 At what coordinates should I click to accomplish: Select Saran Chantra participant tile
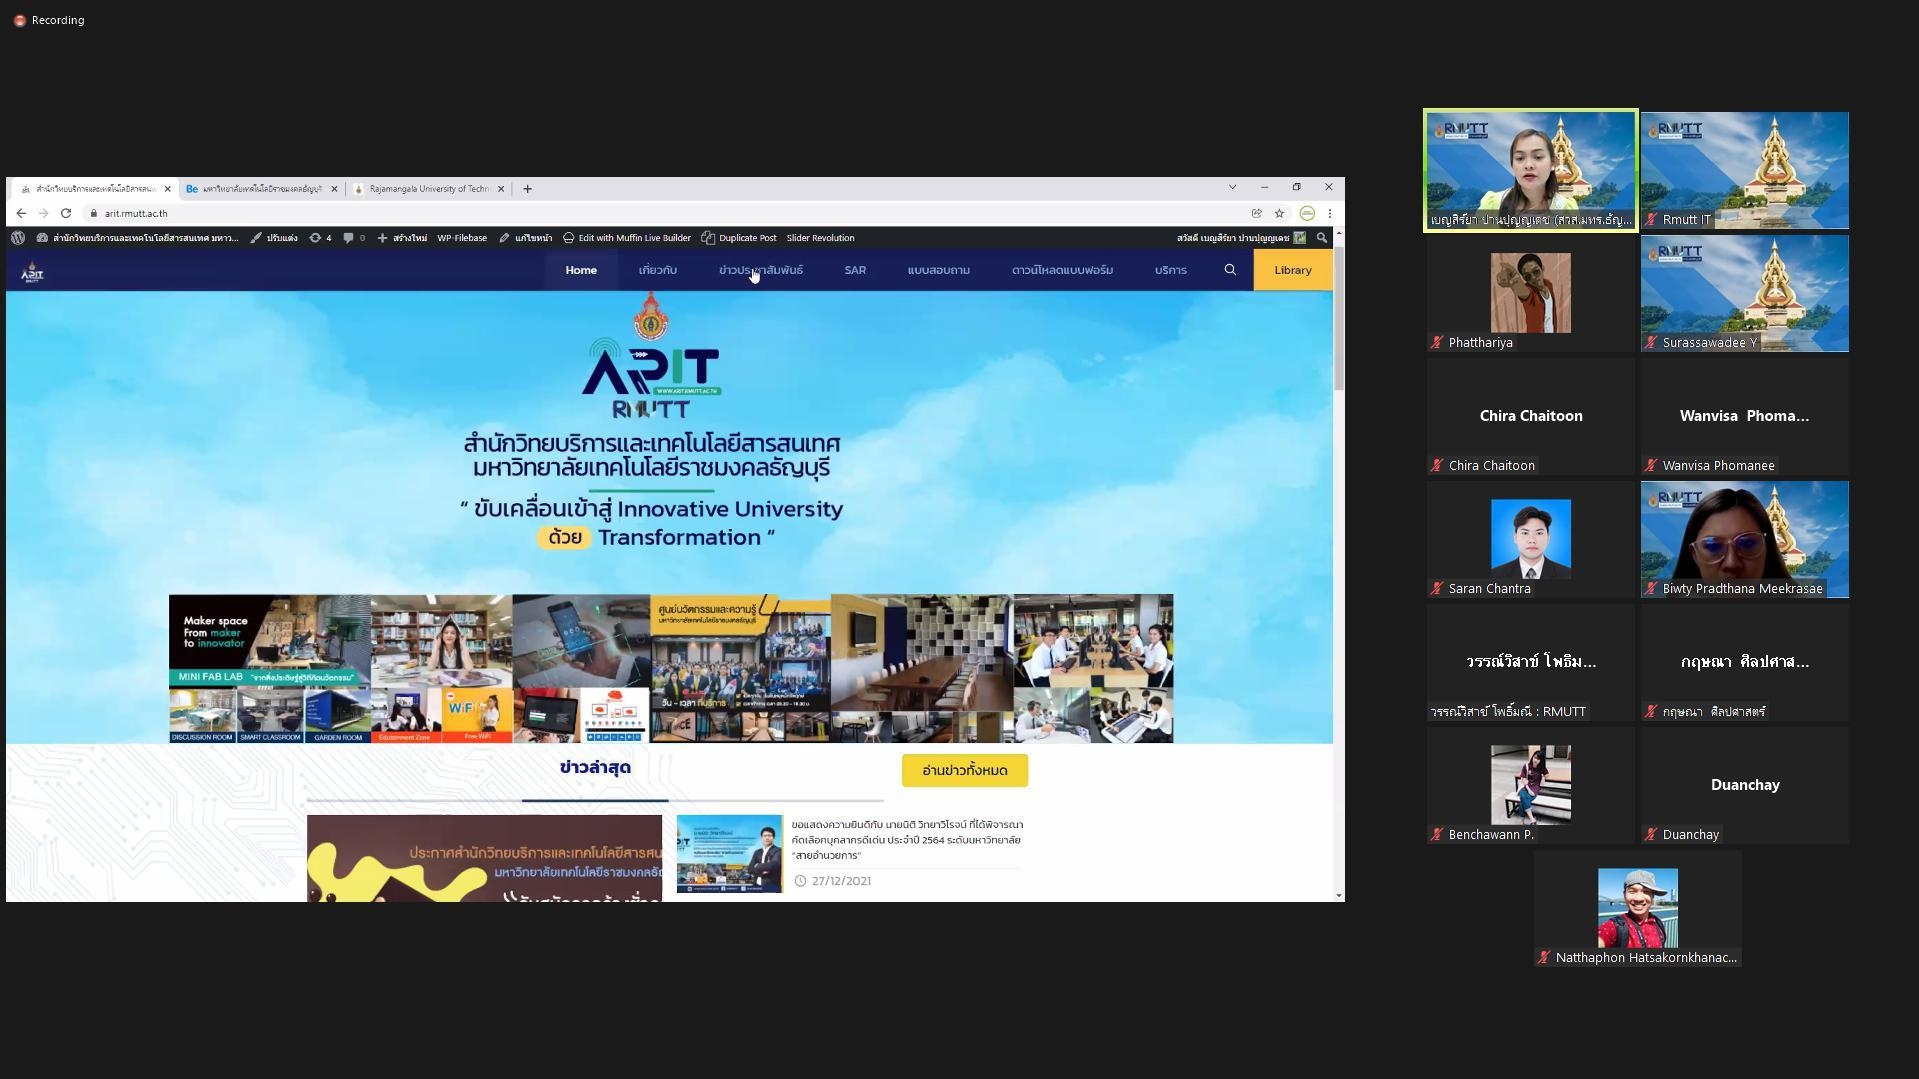tap(1531, 539)
